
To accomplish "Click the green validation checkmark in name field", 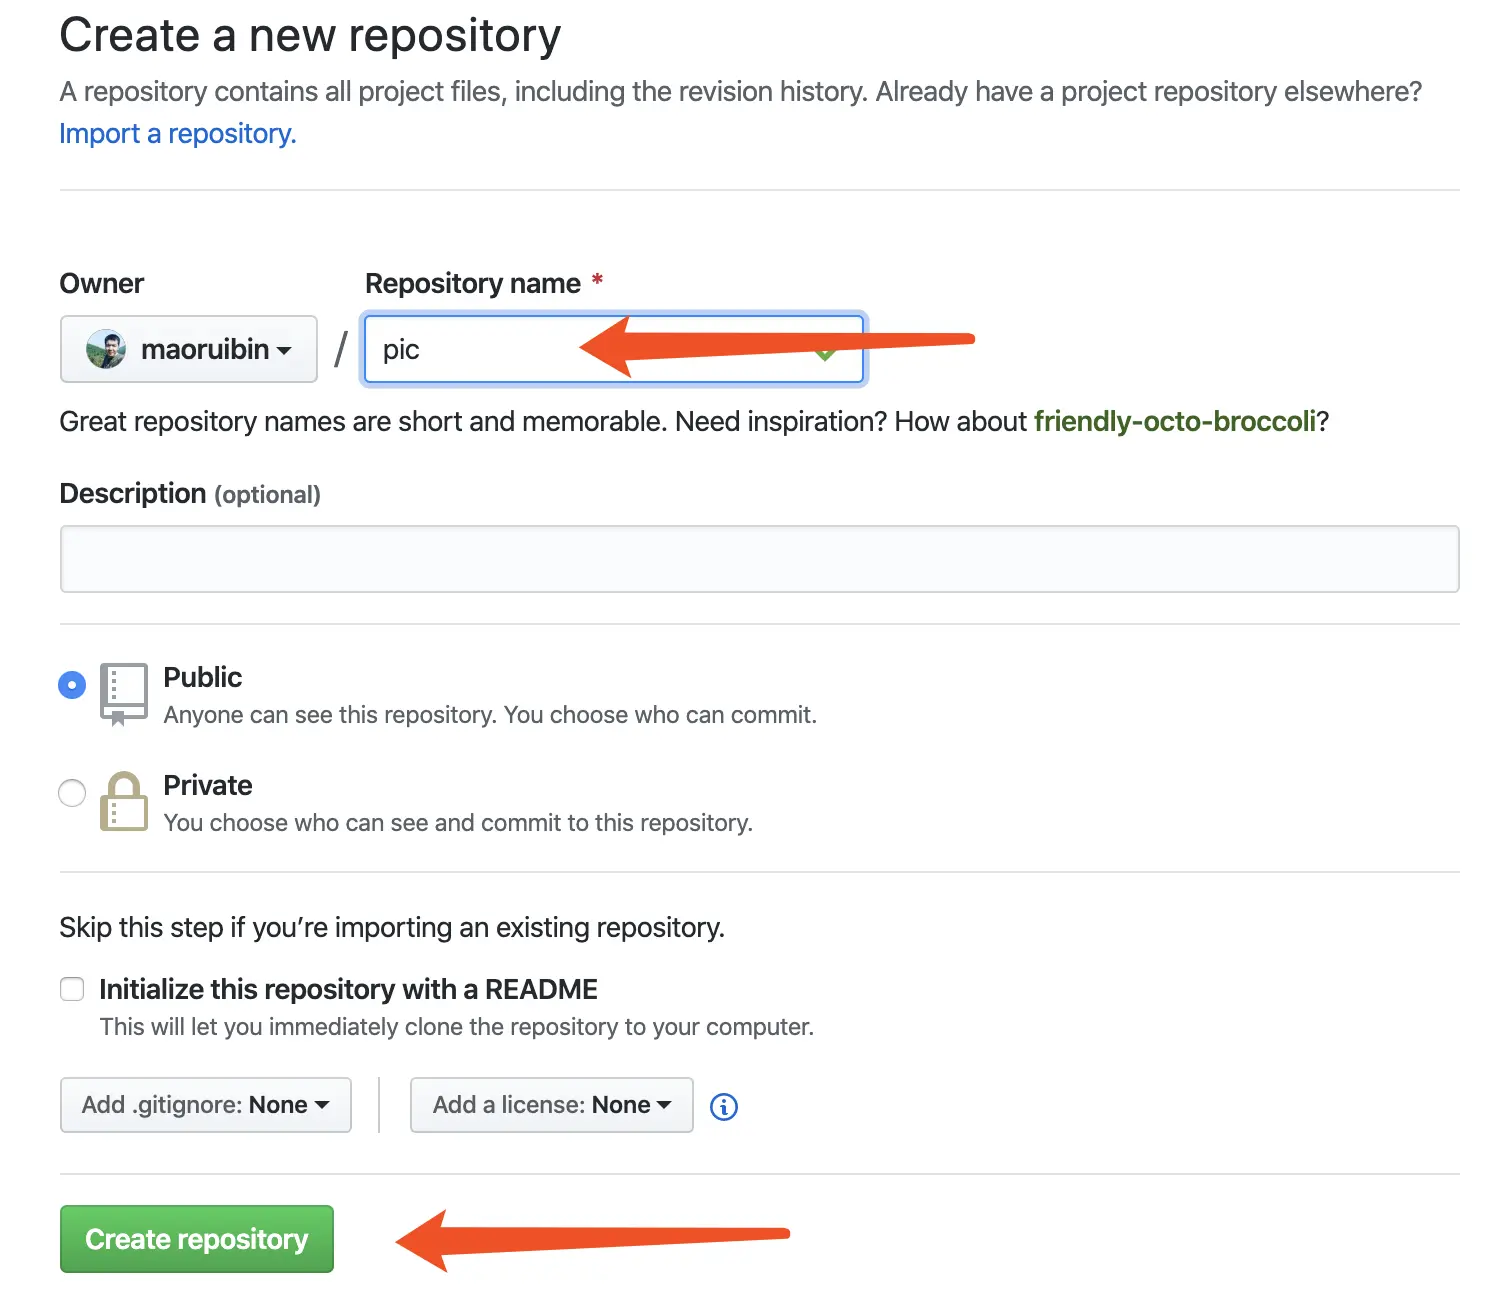I will 826,354.
